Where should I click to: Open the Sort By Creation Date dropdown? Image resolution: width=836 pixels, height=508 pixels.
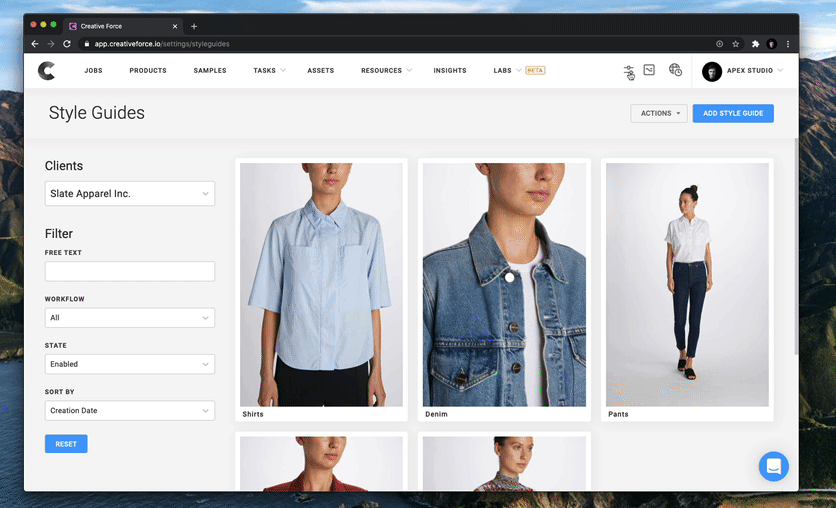coord(130,410)
